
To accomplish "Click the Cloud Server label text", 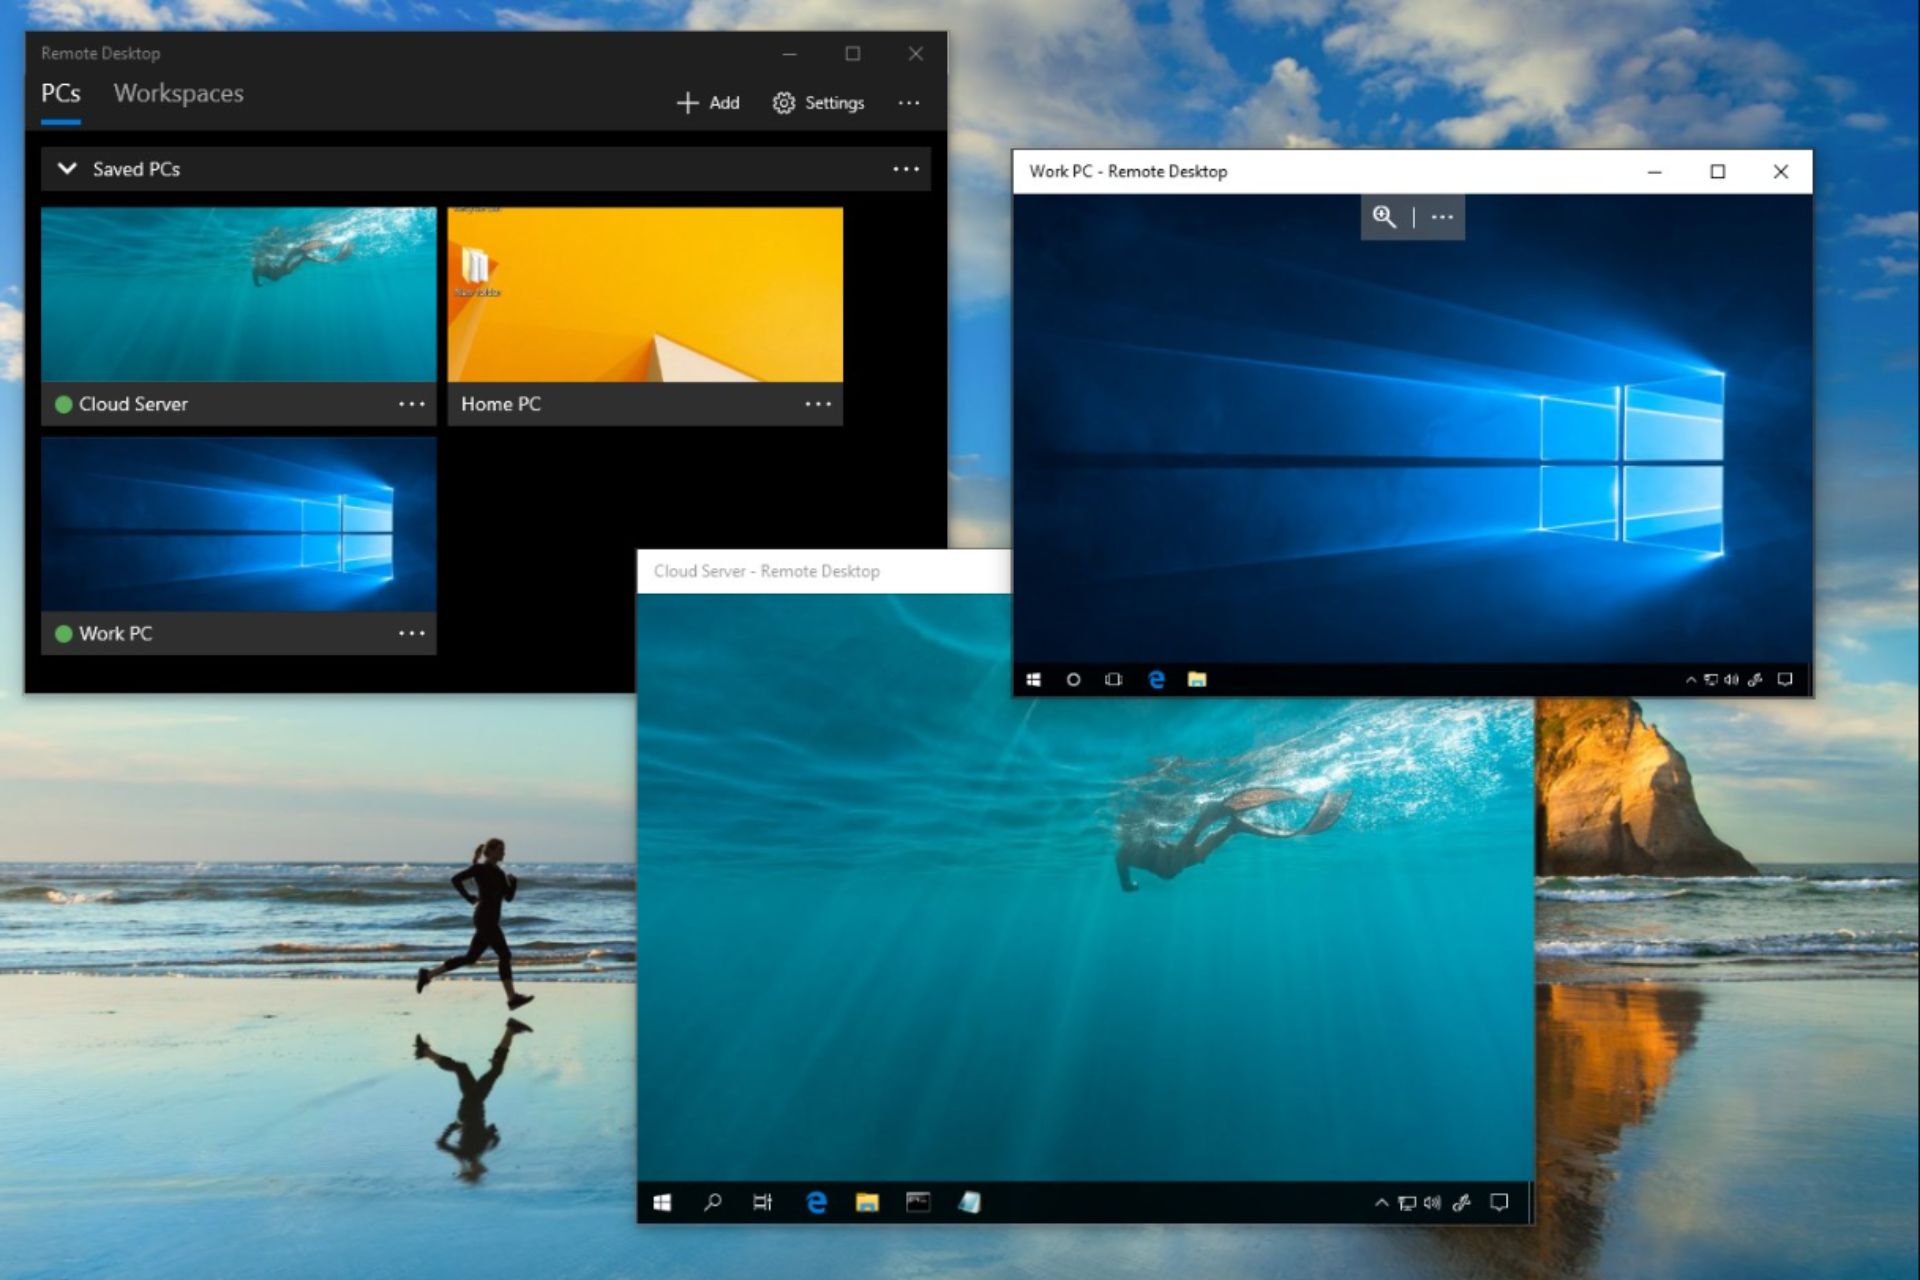I will [x=133, y=404].
